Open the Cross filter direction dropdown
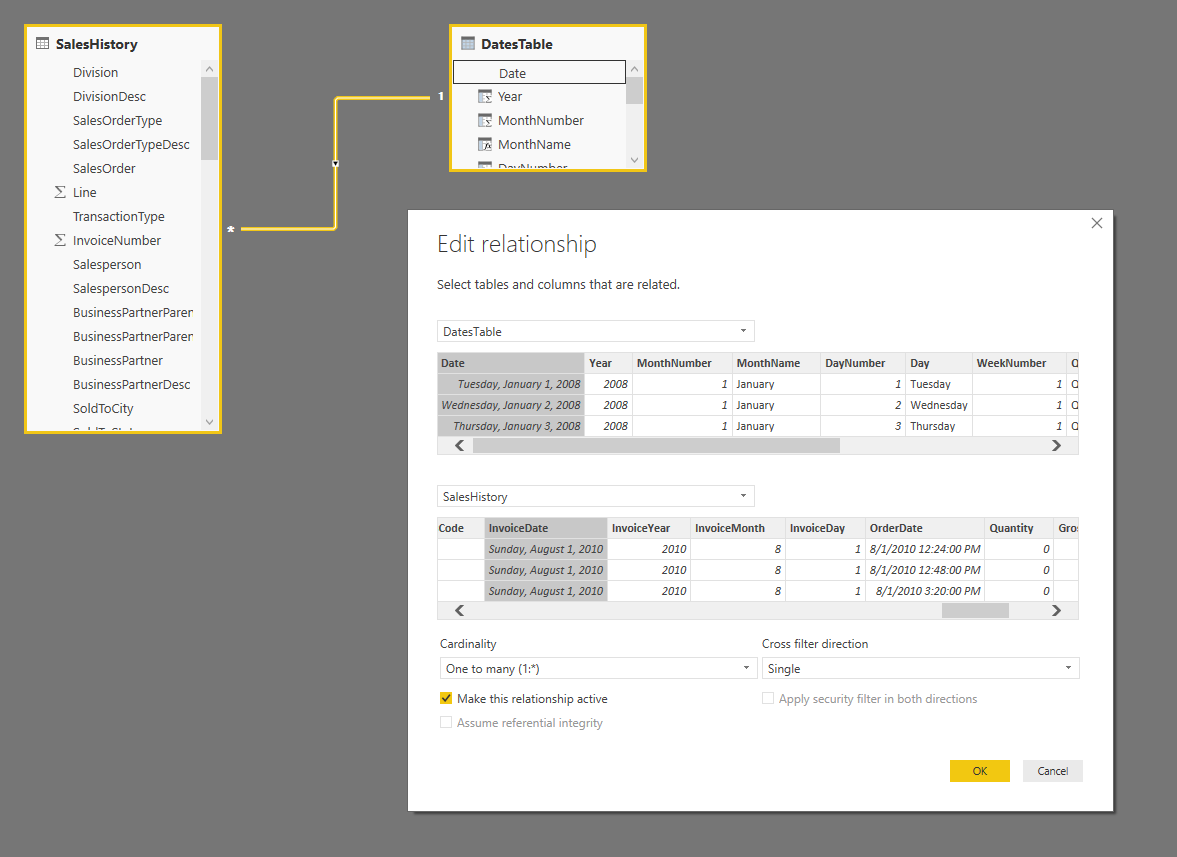This screenshot has width=1177, height=857. pos(920,668)
